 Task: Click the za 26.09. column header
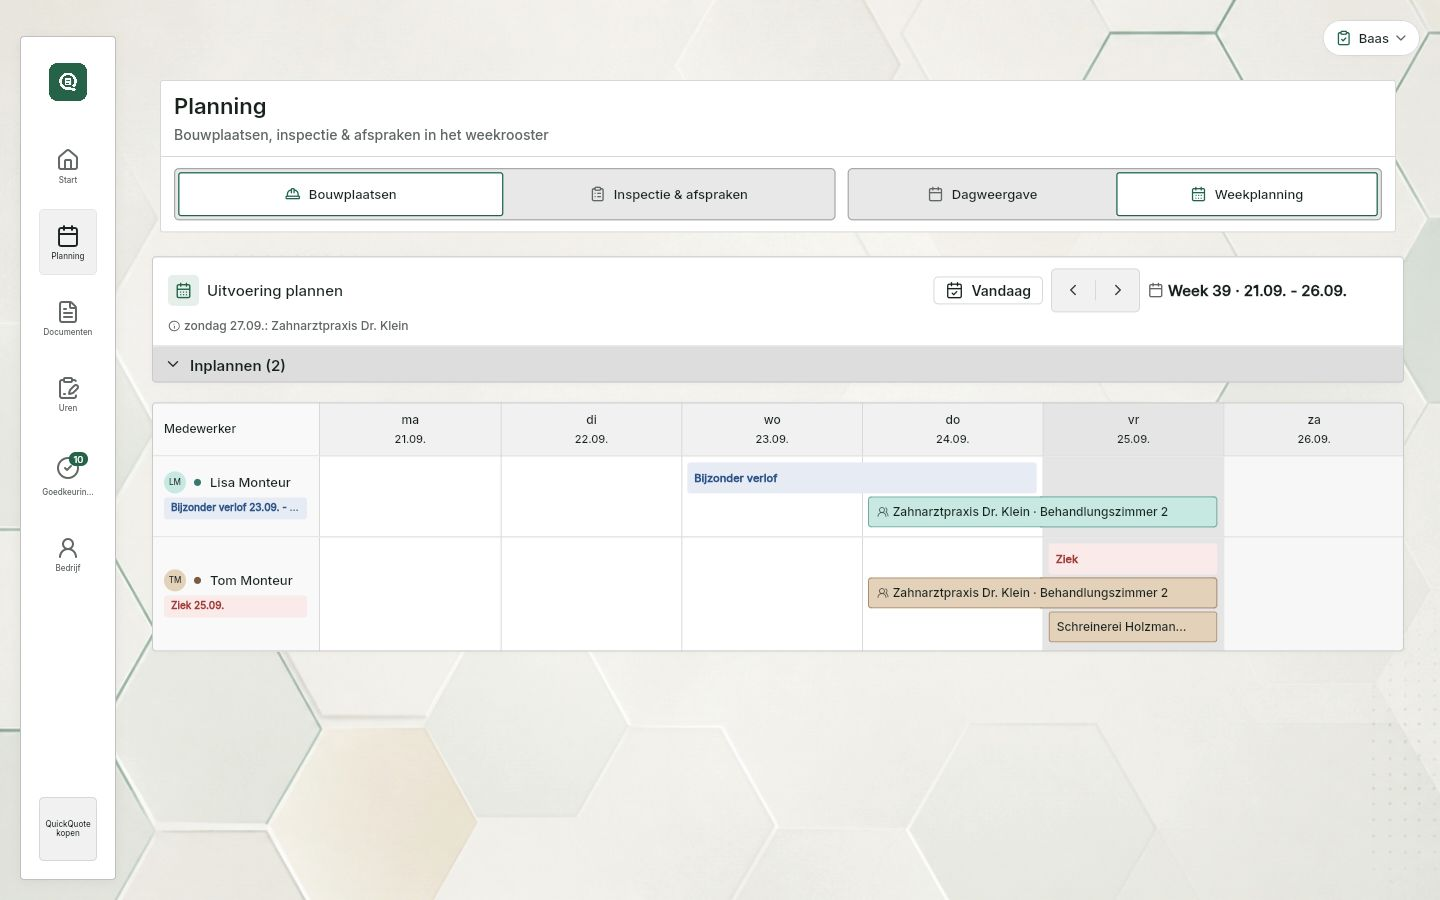coord(1314,429)
